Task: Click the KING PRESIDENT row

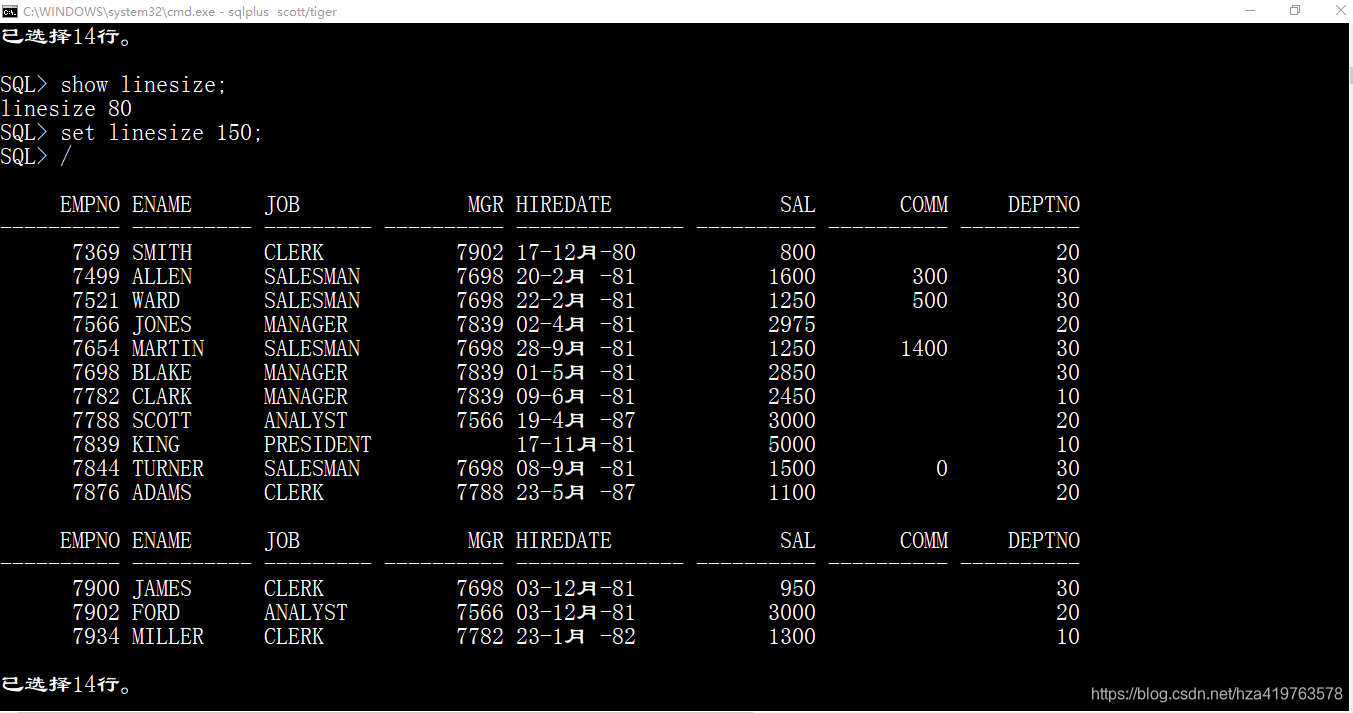Action: click(400, 444)
